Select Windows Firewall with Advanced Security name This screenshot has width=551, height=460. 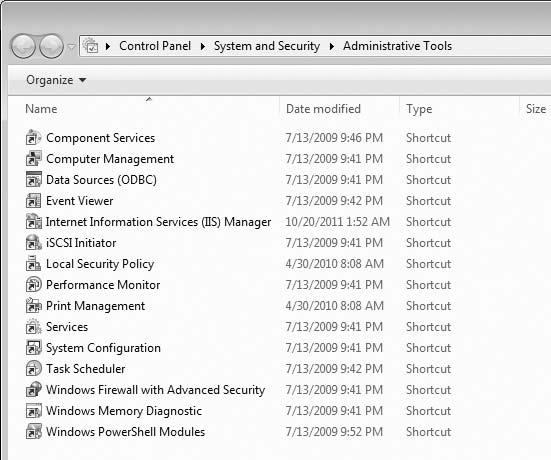pyautogui.click(x=155, y=390)
